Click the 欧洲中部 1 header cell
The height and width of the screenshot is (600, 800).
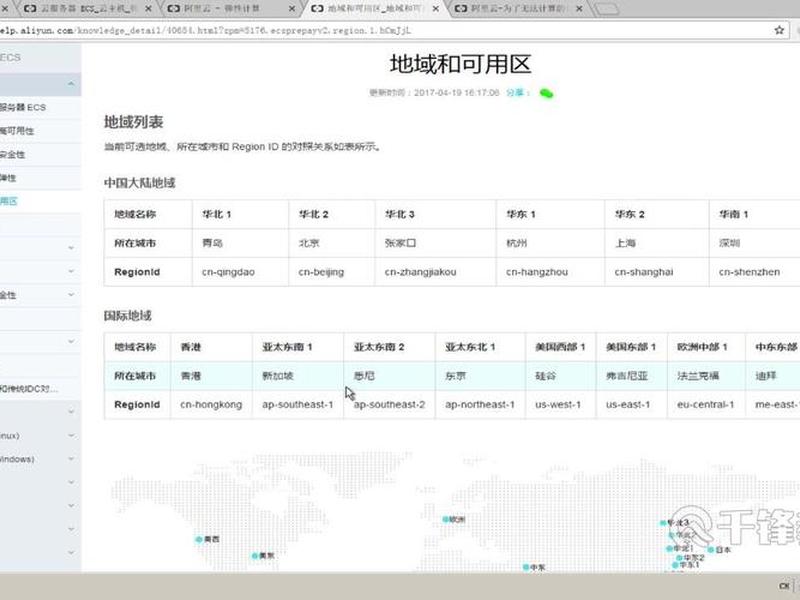point(707,347)
